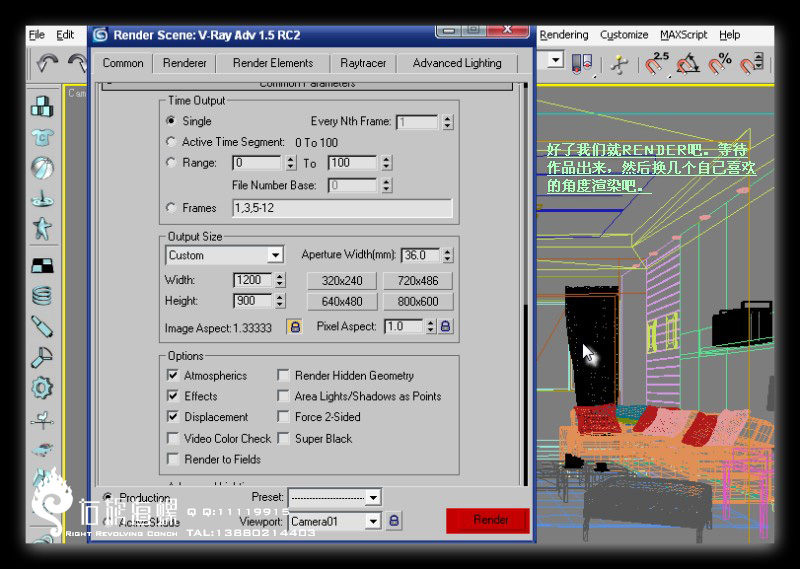Enable Render Hidden Geometry

[x=283, y=375]
